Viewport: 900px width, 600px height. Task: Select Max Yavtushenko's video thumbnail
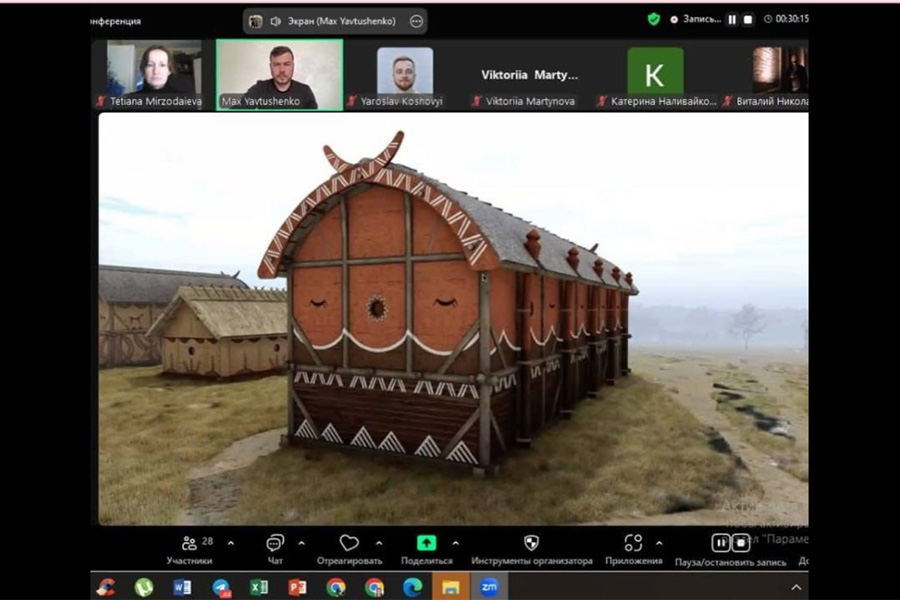[280, 71]
